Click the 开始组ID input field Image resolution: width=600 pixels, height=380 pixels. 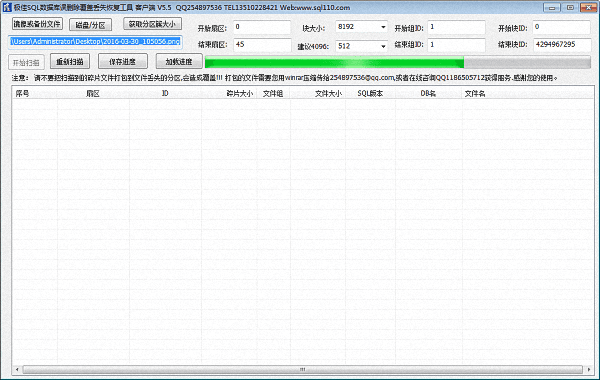pyautogui.click(x=456, y=27)
